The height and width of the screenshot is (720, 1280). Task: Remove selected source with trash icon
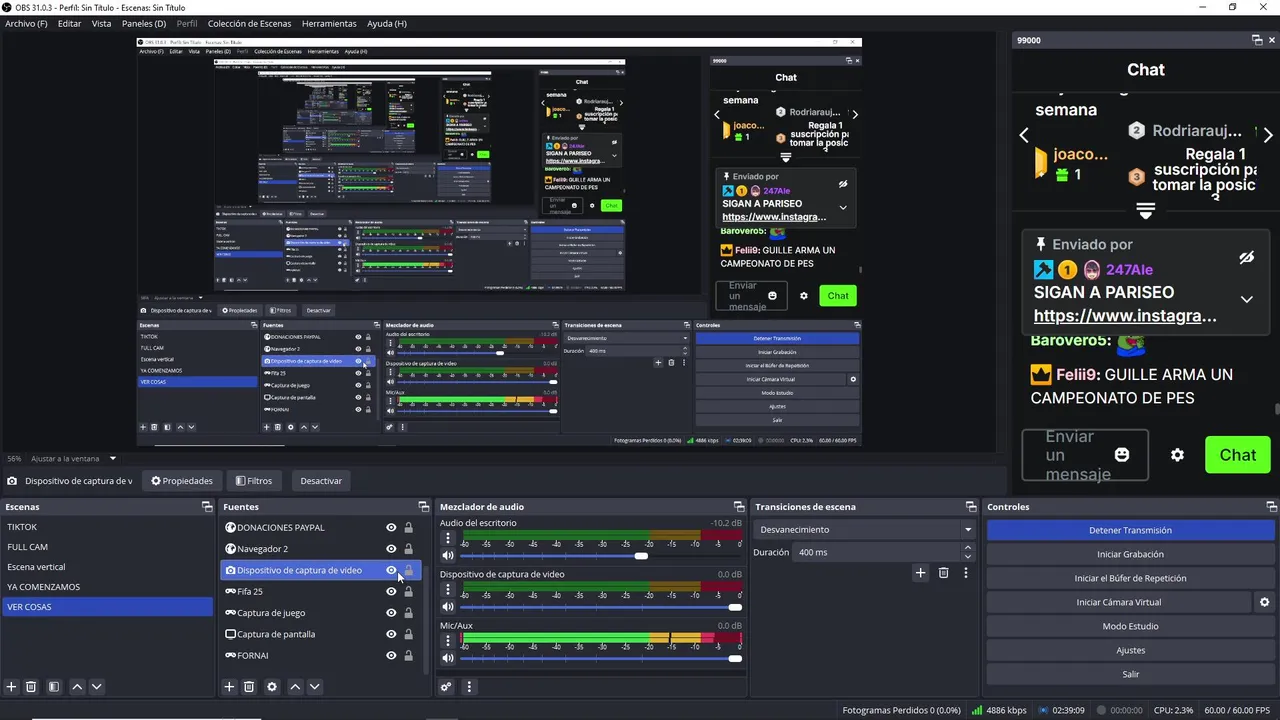(249, 687)
